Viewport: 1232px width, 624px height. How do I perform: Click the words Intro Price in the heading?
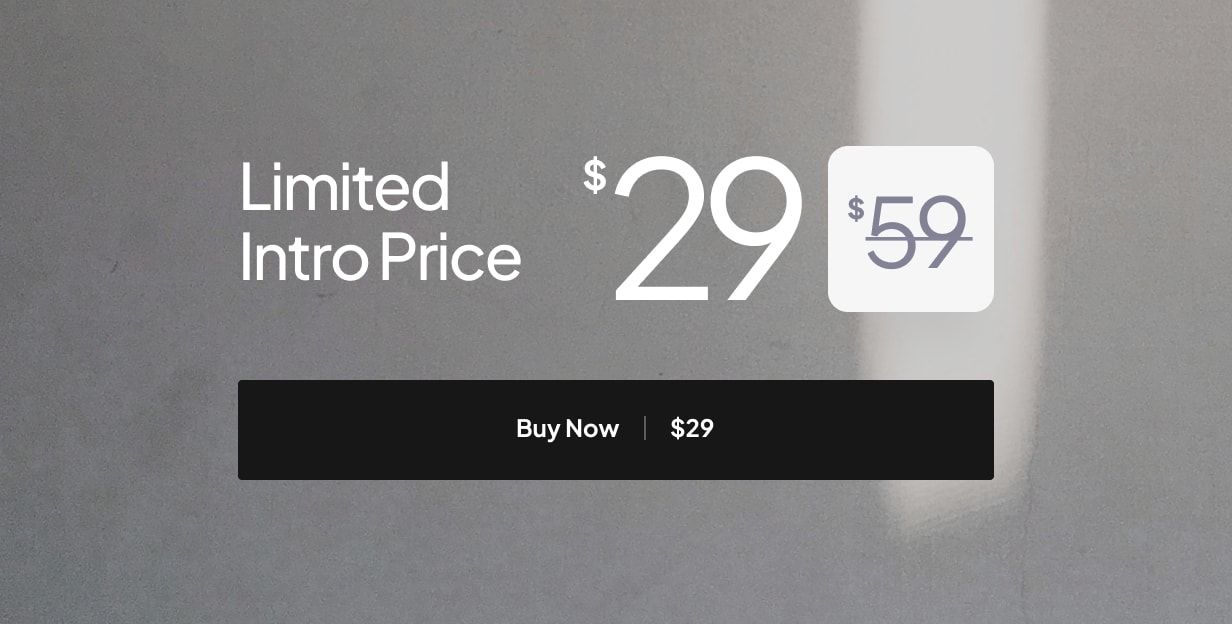pyautogui.click(x=381, y=257)
